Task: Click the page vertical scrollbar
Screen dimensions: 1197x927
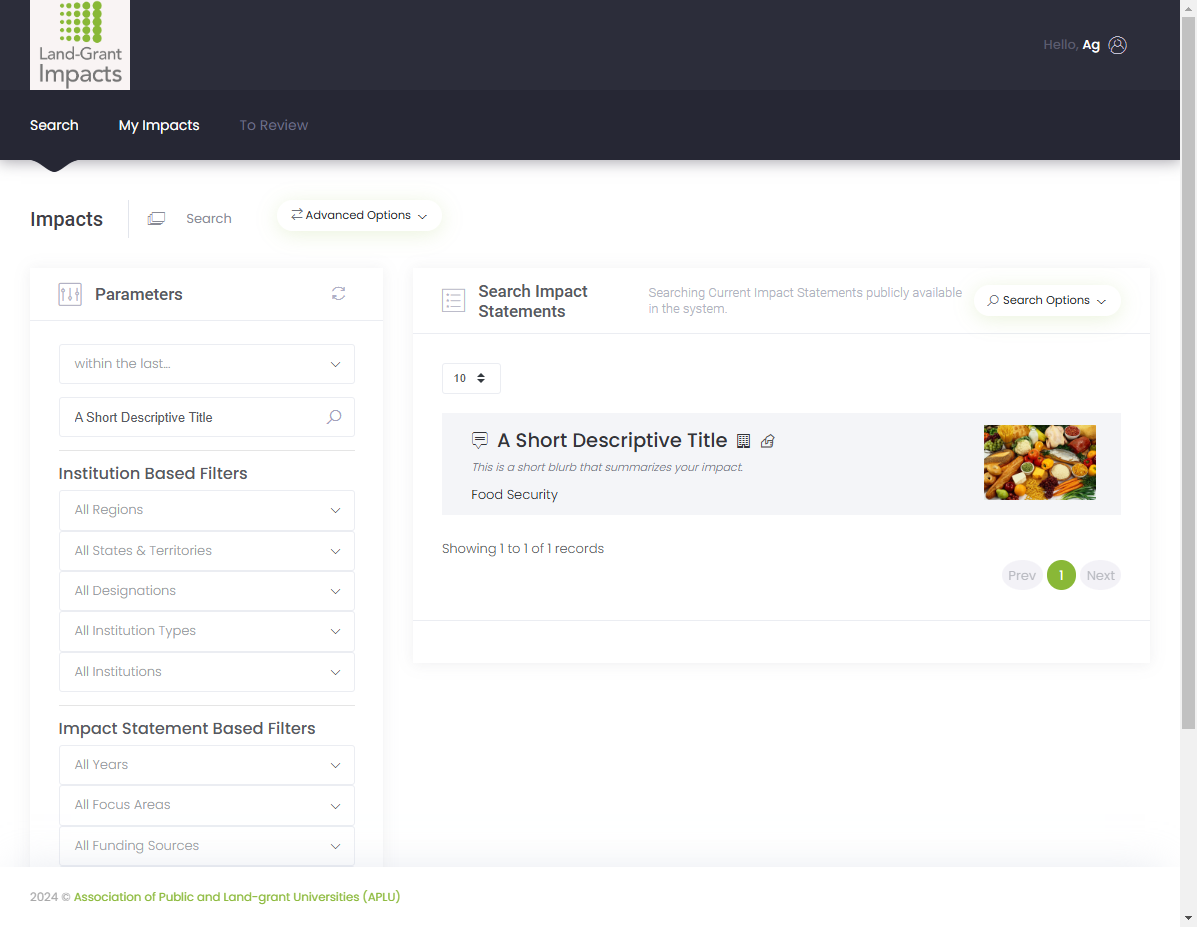Action: [1189, 373]
